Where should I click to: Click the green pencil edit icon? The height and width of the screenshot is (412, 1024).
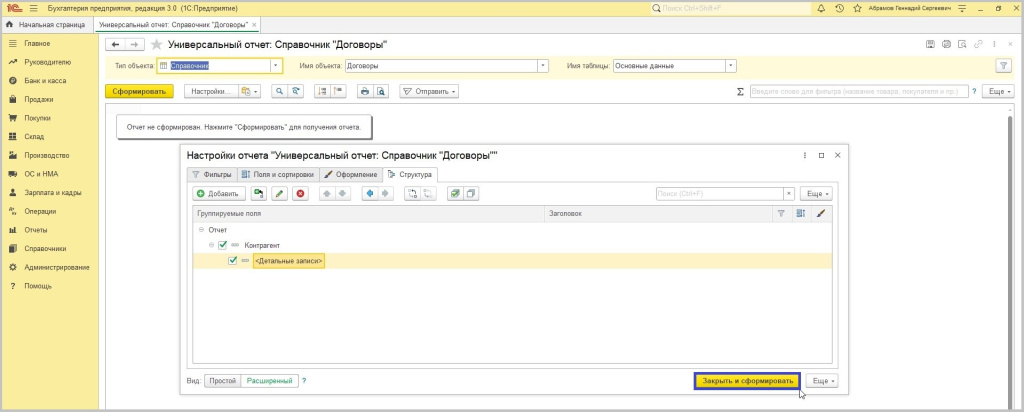pyautogui.click(x=280, y=193)
